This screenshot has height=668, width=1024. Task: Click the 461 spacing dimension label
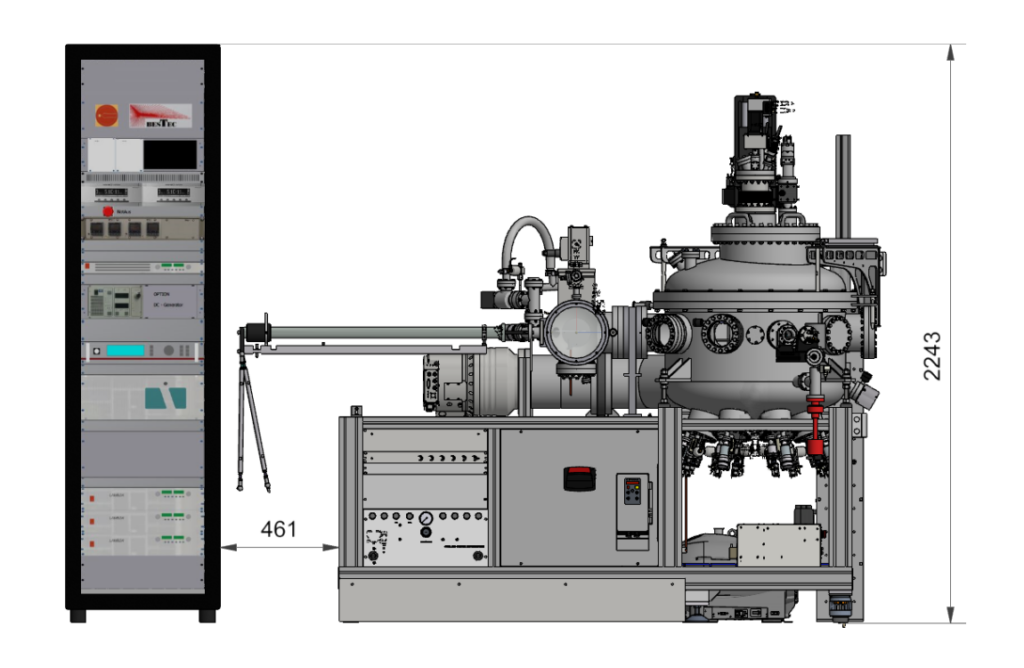[278, 529]
